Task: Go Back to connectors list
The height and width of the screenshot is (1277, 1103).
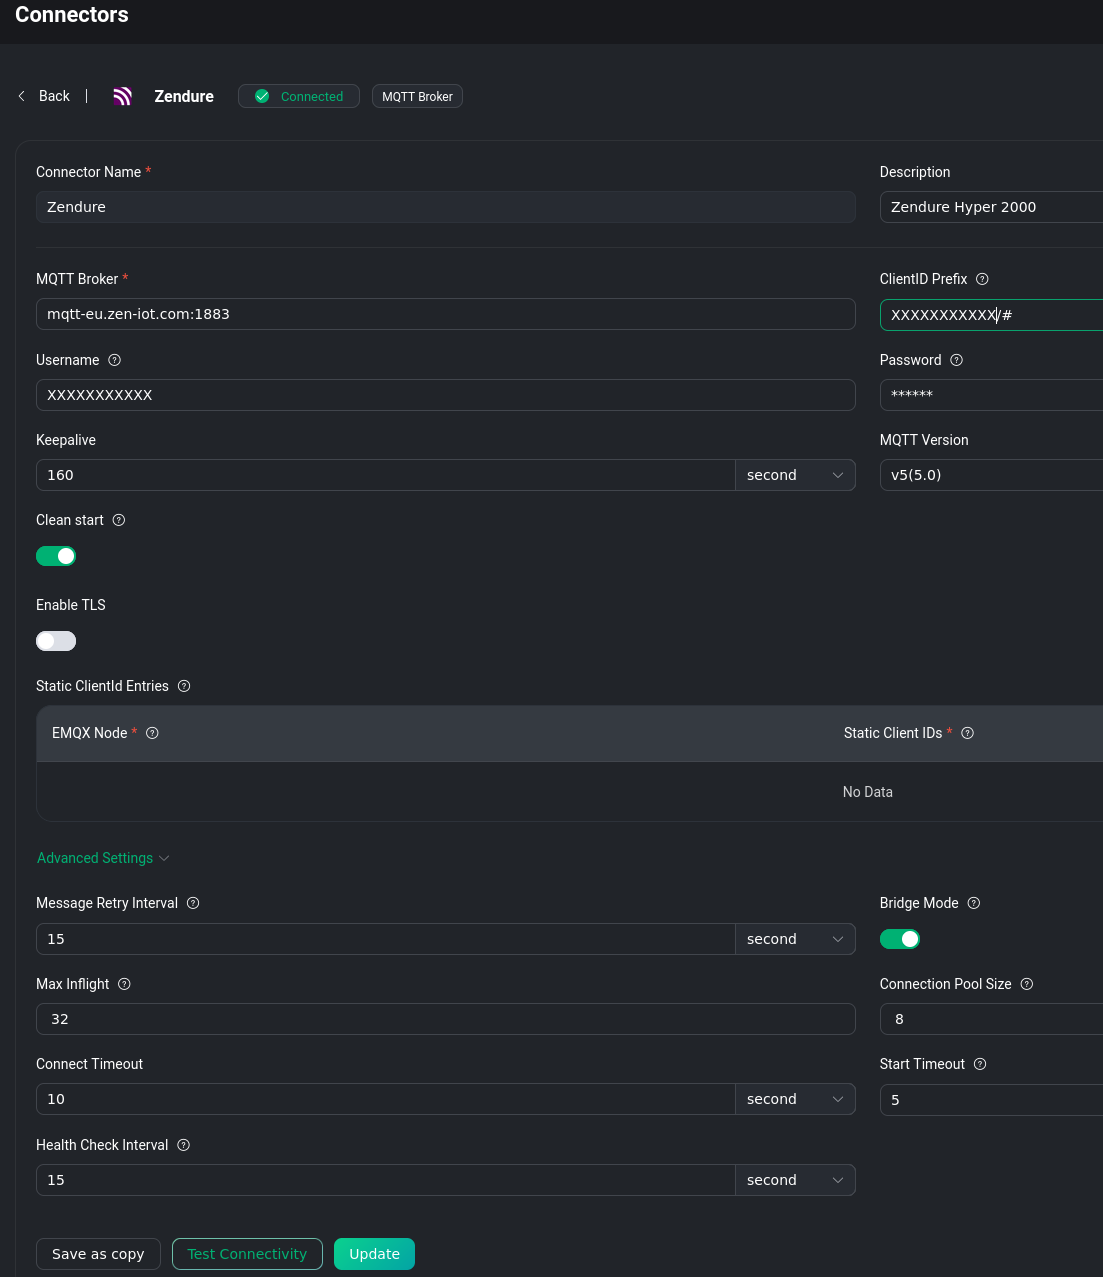Action: tap(45, 96)
